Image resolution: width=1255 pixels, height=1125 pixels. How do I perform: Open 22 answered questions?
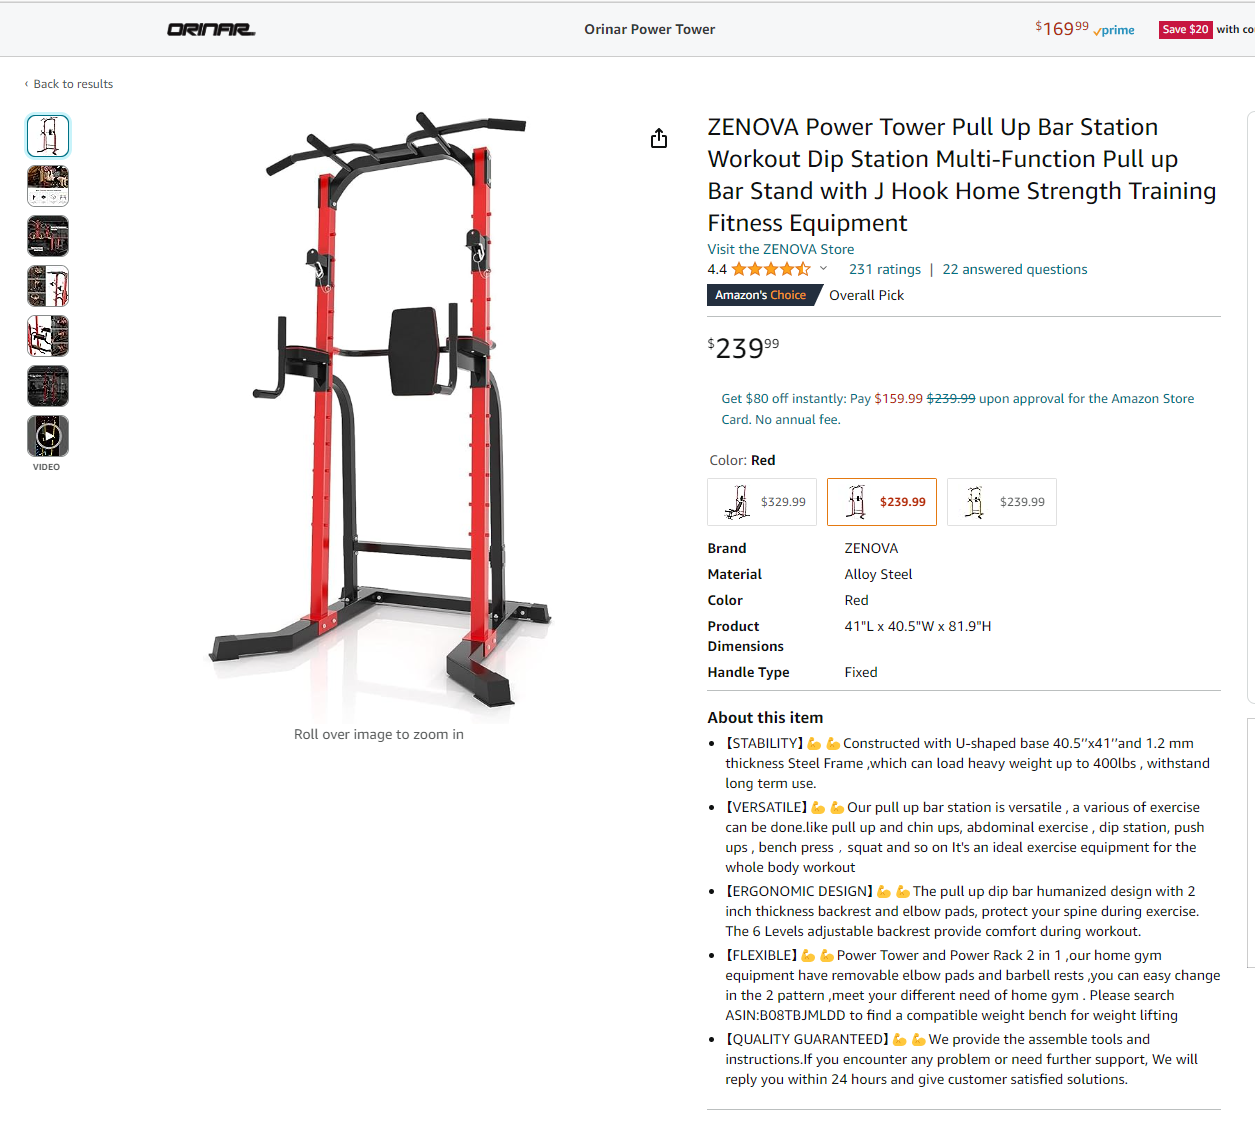(x=1015, y=269)
